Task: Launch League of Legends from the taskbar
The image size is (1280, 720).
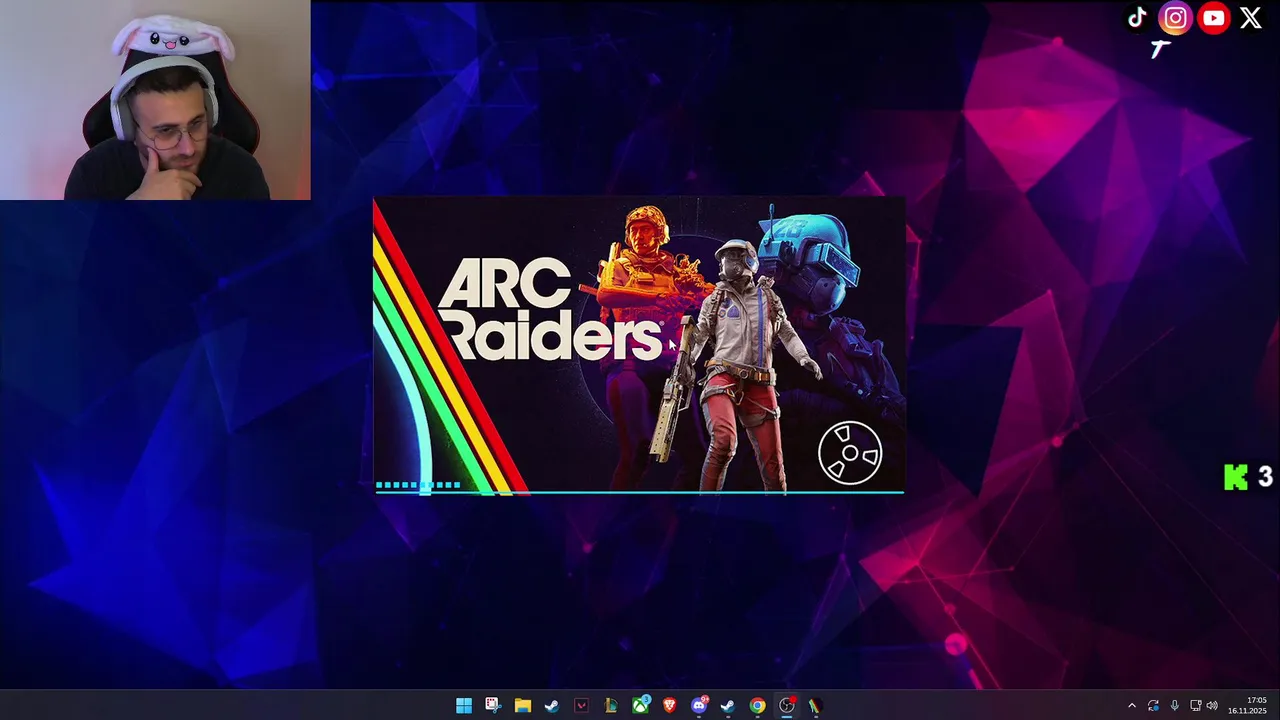Action: pyautogui.click(x=610, y=706)
